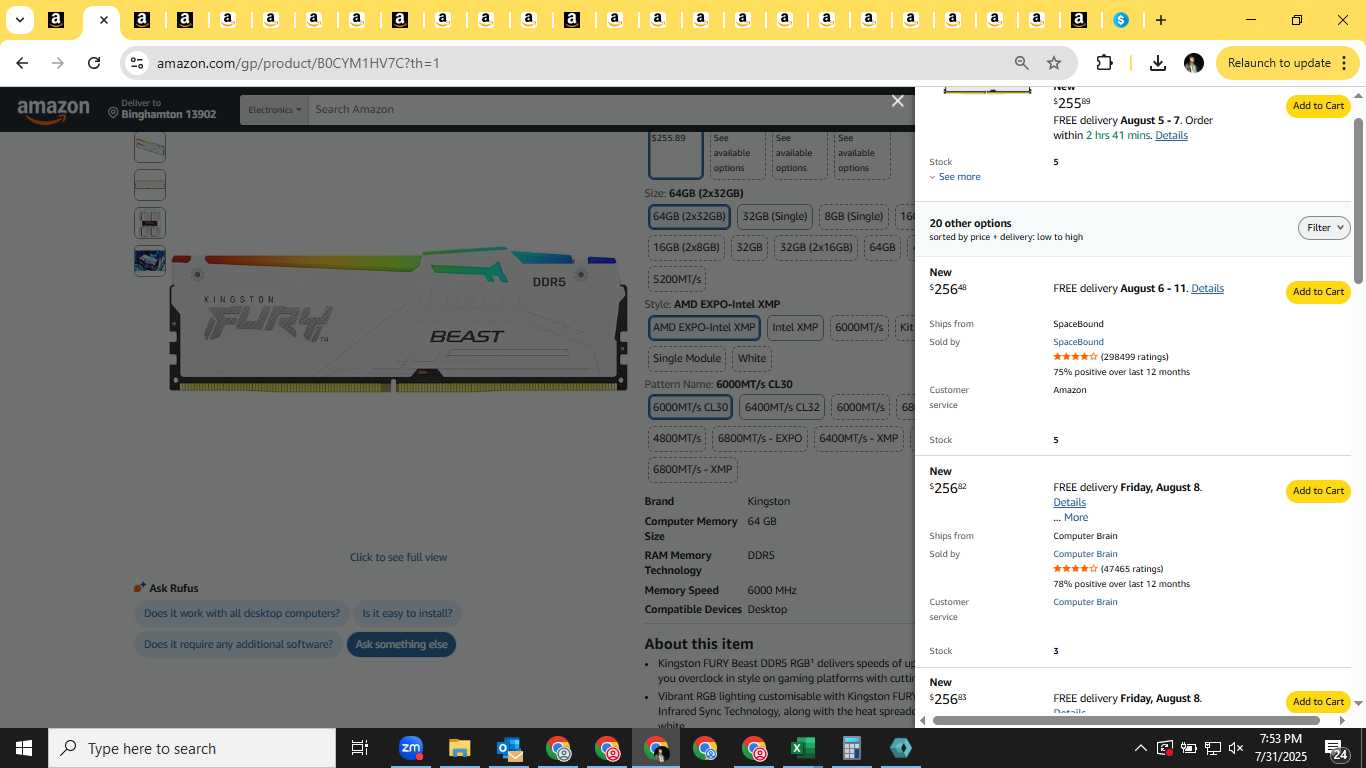
Task: Open Details link for August 5 - 7 delivery
Action: [1171, 135]
